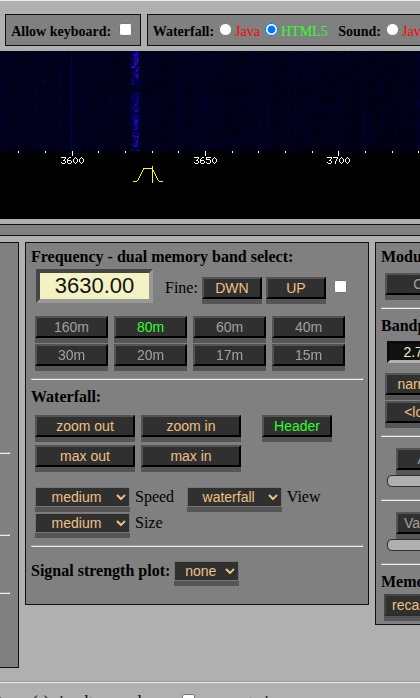The width and height of the screenshot is (420, 698).
Task: Open the Speed dropdown
Action: pos(83,497)
